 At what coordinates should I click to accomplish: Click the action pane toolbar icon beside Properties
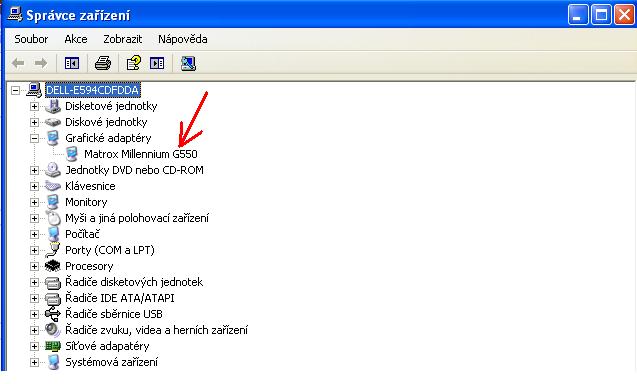coord(157,63)
